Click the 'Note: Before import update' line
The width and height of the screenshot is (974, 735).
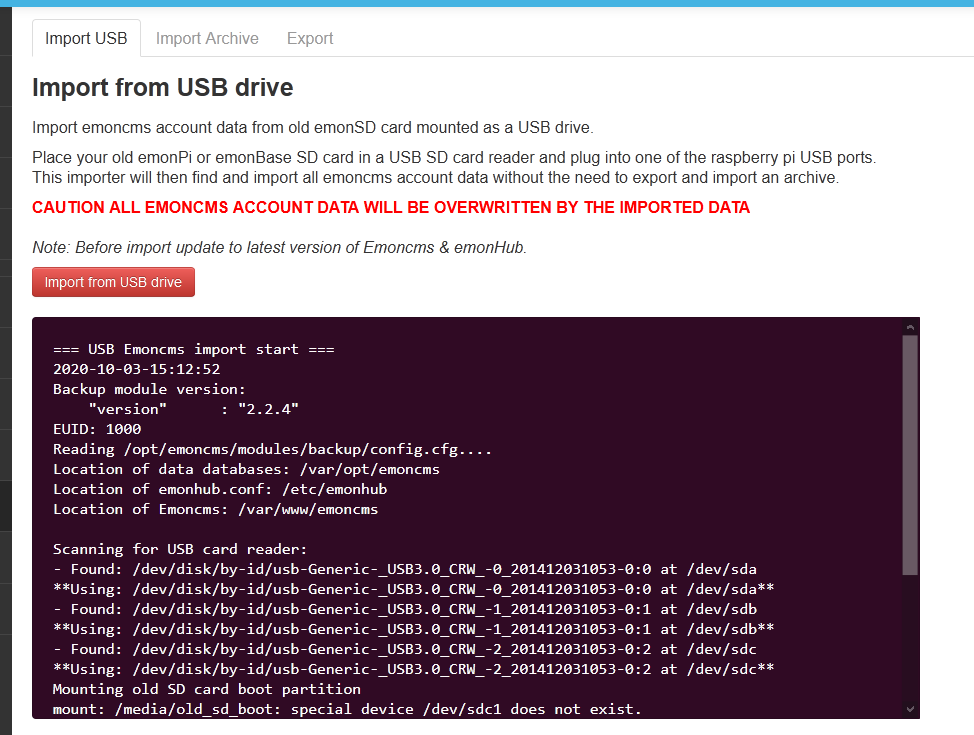point(280,247)
